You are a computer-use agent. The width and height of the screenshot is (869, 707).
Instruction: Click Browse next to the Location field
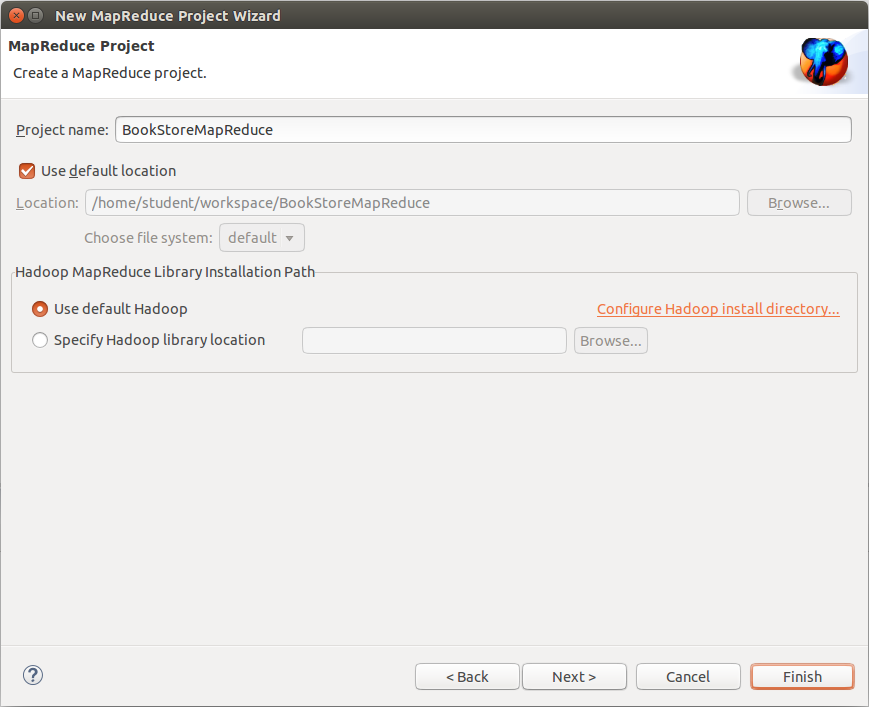[x=799, y=203]
